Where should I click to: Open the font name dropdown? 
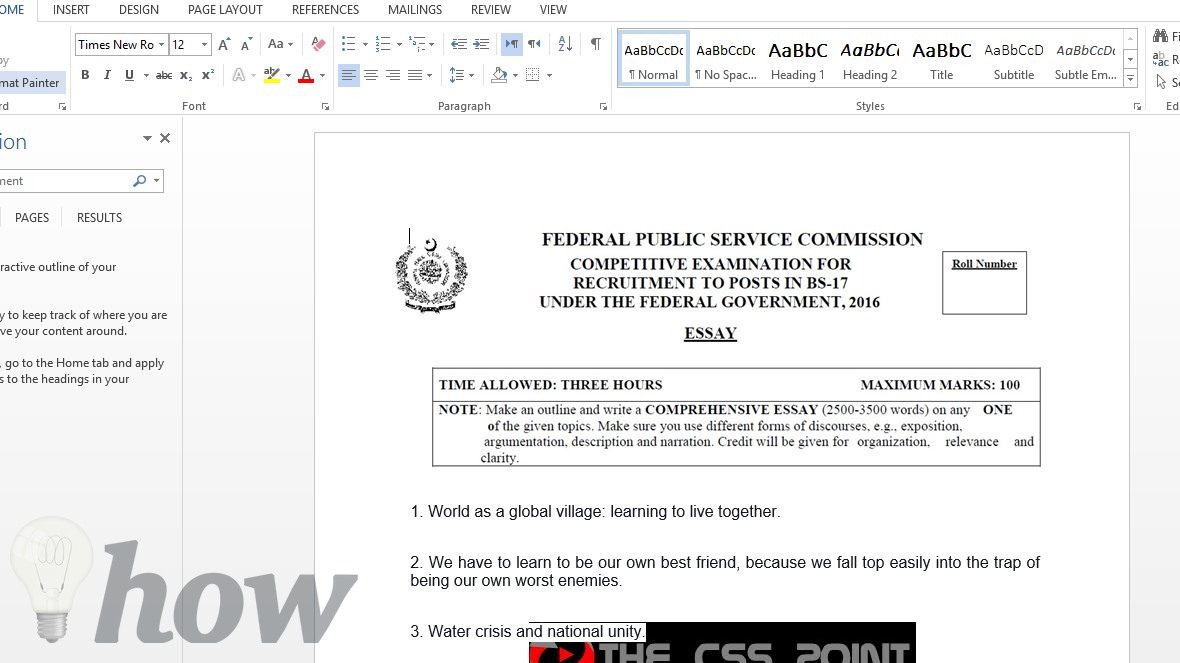point(161,45)
